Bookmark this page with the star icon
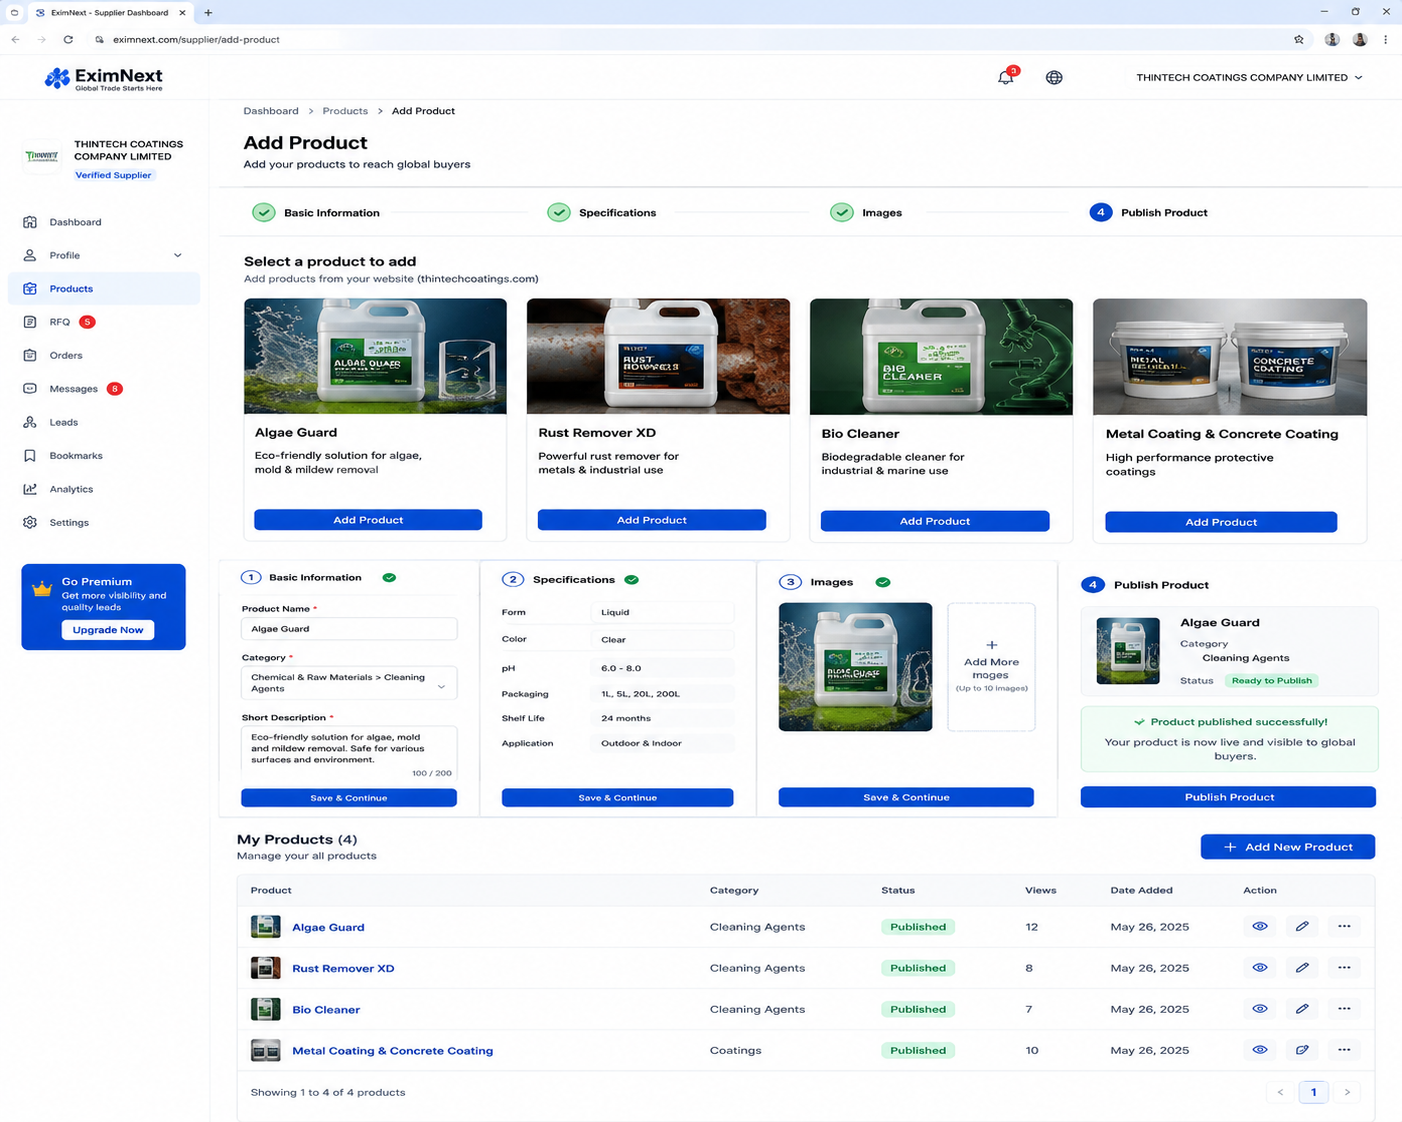1402x1122 pixels. click(x=1299, y=40)
